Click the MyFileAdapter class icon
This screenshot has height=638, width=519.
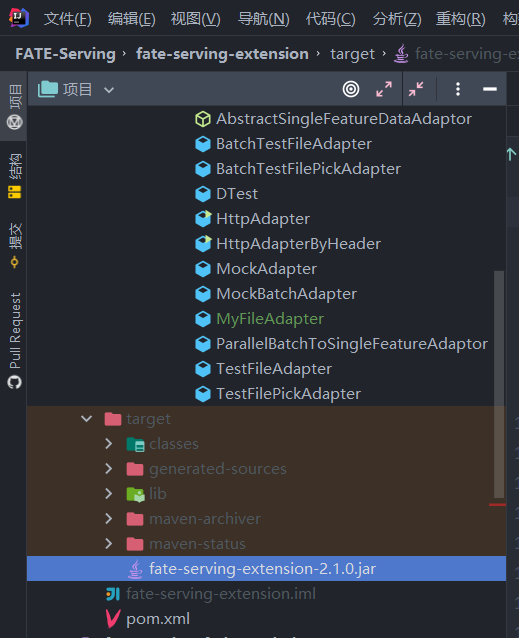[x=203, y=319]
